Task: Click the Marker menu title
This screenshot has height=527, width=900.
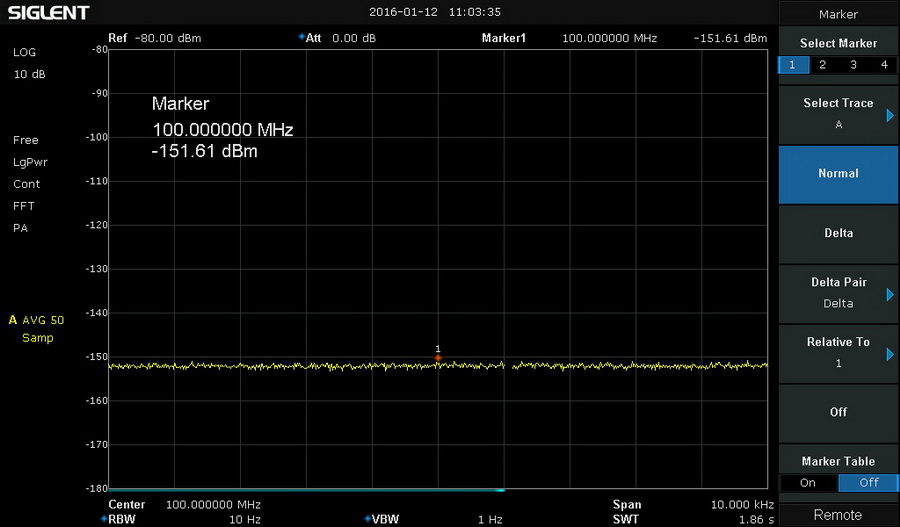Action: [x=838, y=14]
